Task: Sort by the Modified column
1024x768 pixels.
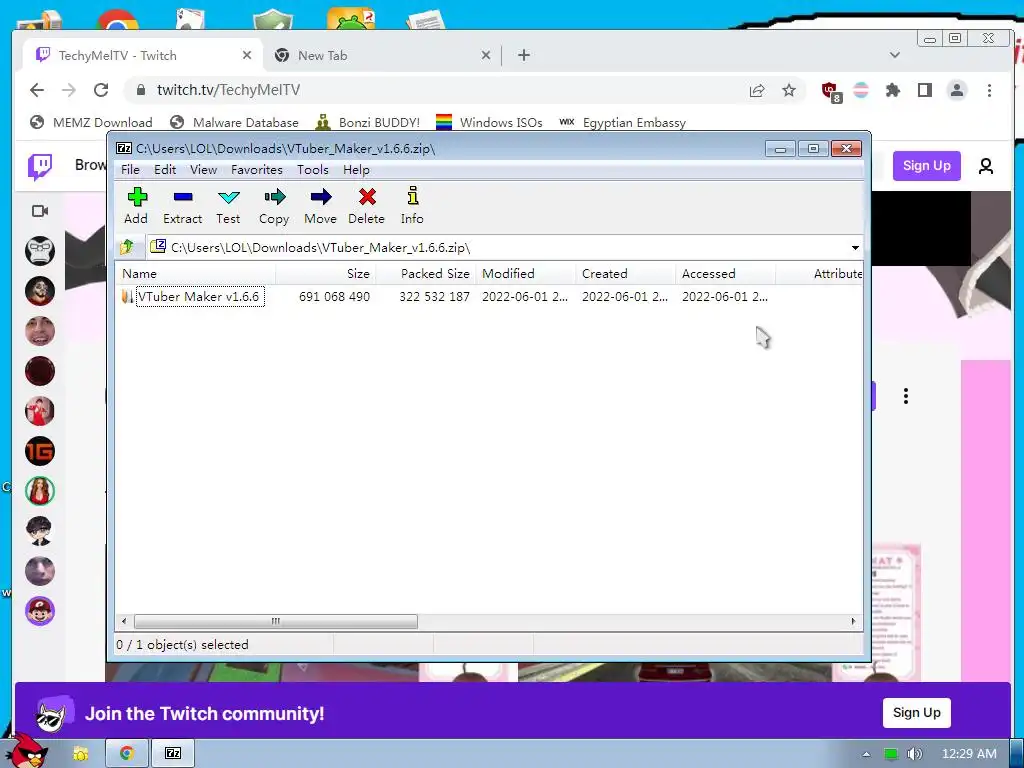Action: tap(526, 274)
